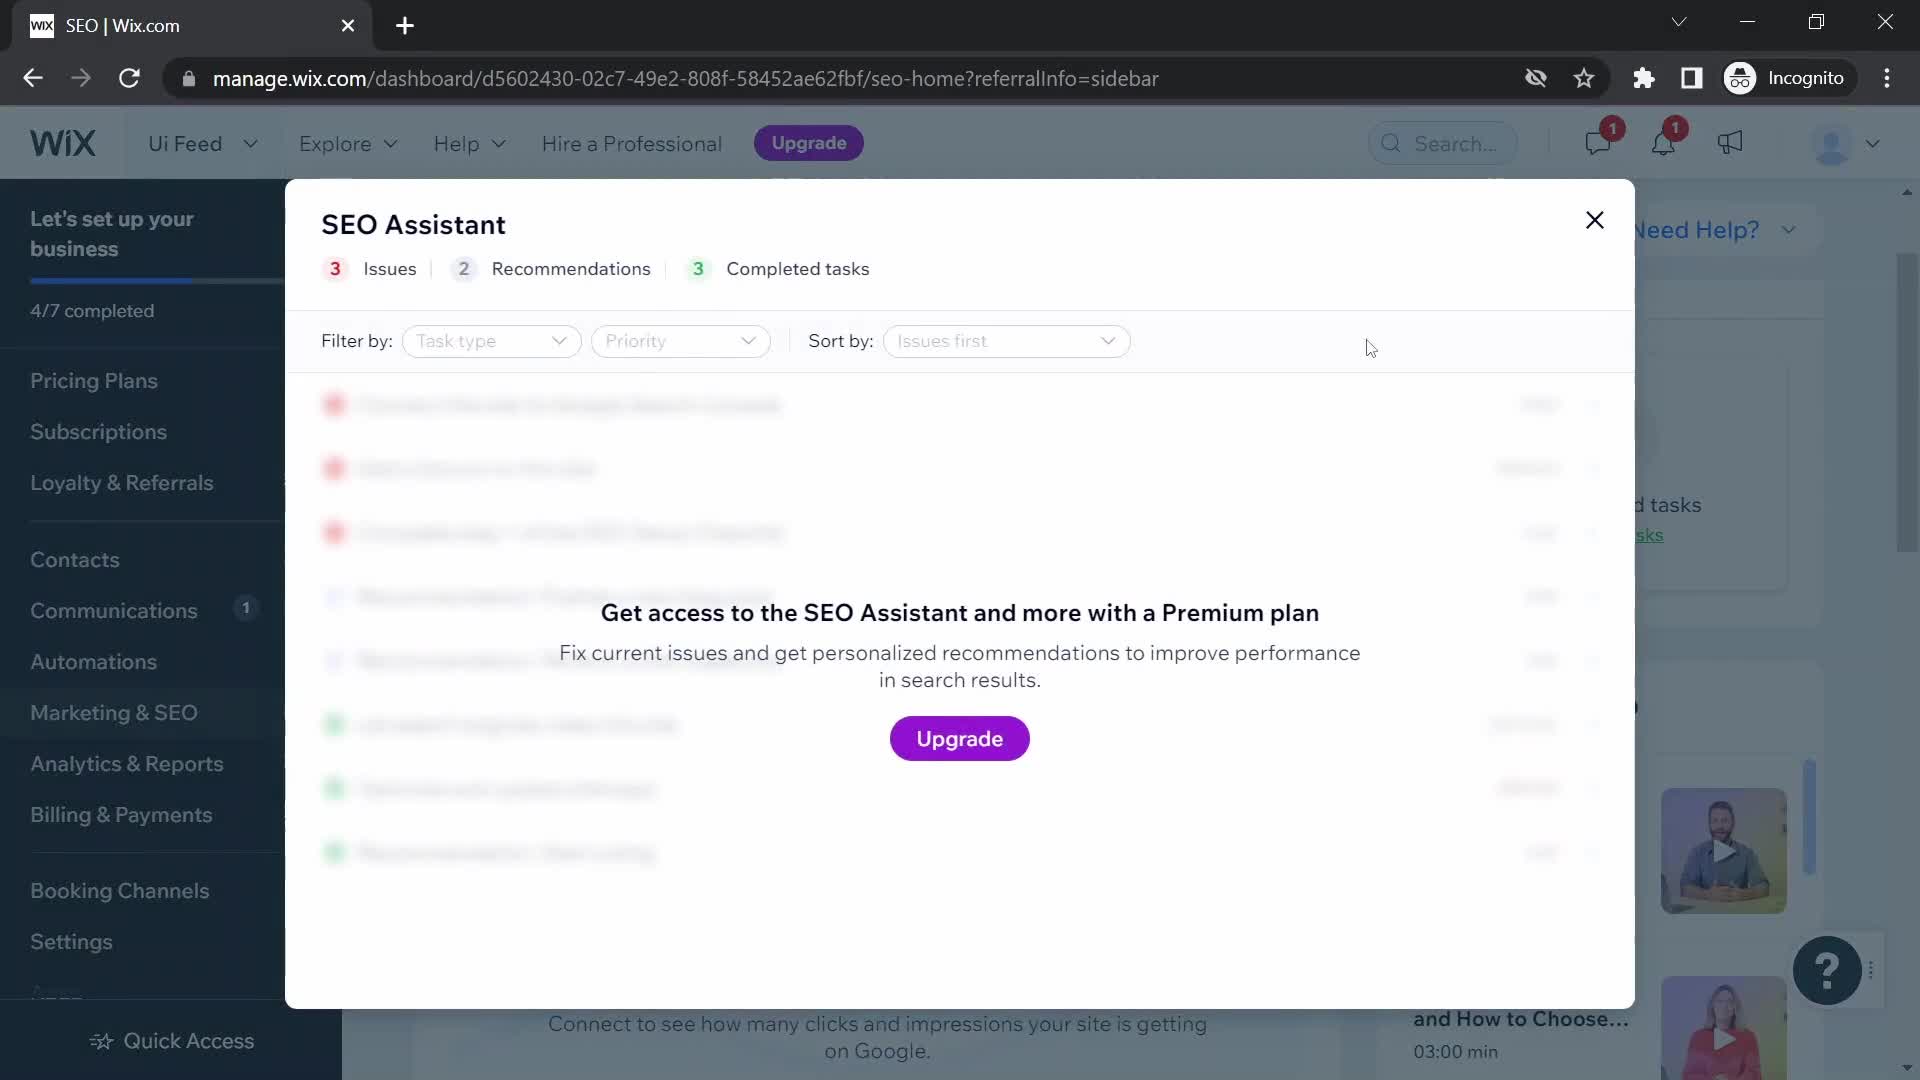Click the Contacts sidebar icon
This screenshot has width=1920, height=1080.
pos(75,559)
